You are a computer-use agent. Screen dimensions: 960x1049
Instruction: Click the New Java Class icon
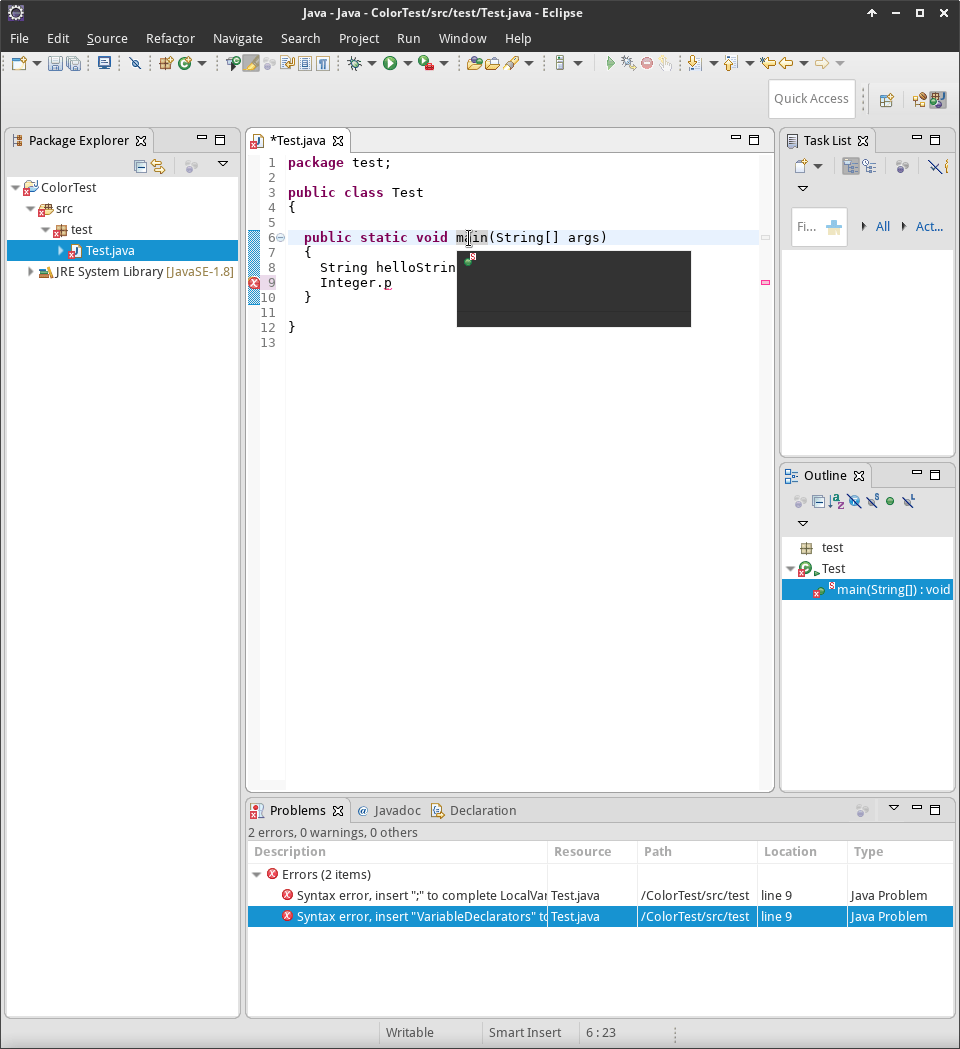pyautogui.click(x=185, y=64)
